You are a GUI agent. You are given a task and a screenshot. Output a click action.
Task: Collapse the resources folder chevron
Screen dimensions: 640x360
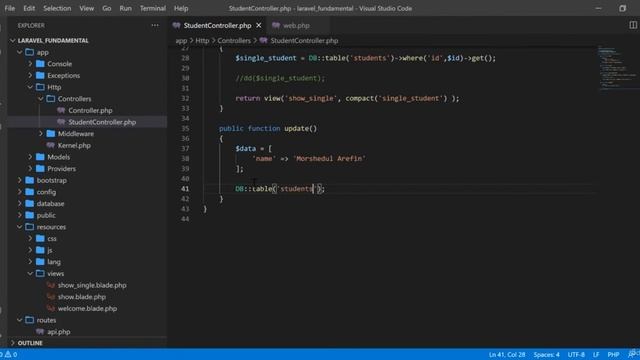[20, 227]
